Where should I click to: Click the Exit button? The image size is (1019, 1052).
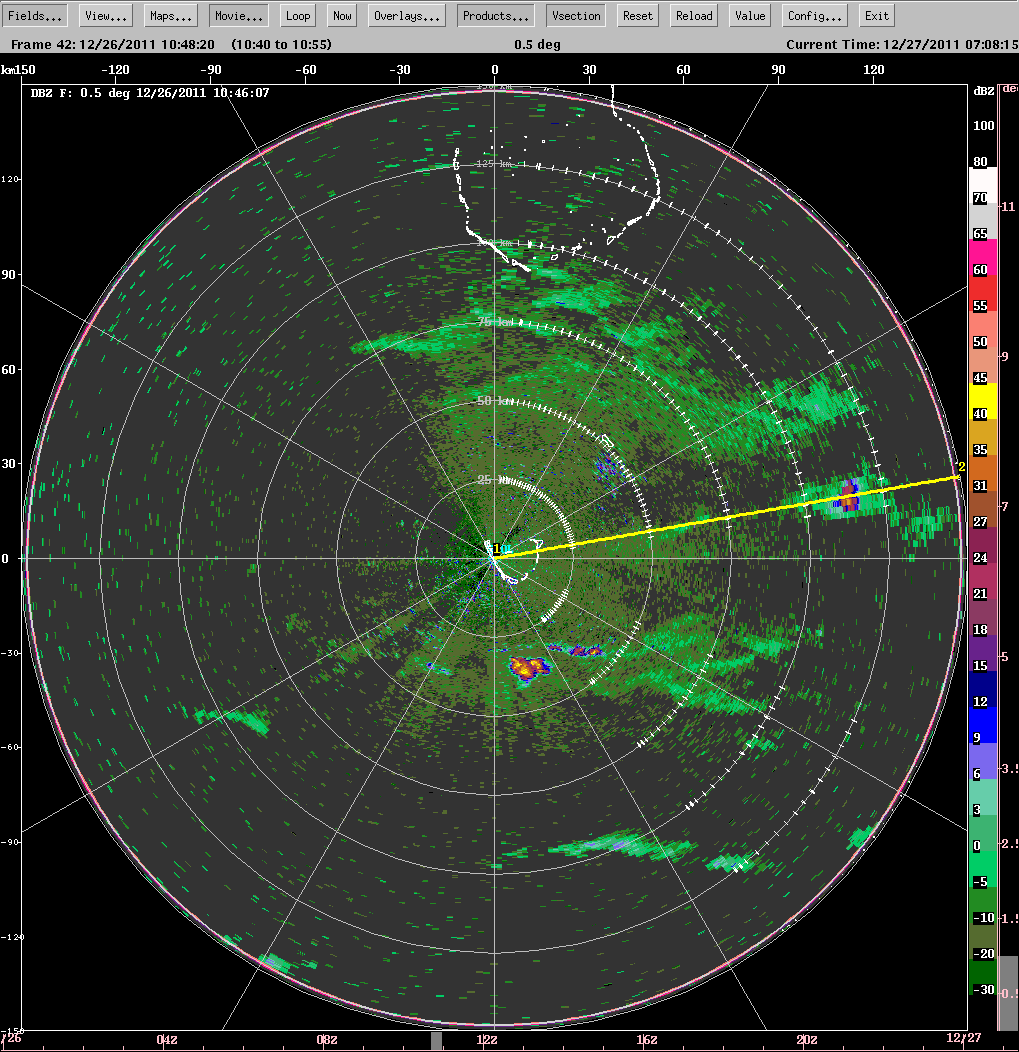(876, 15)
